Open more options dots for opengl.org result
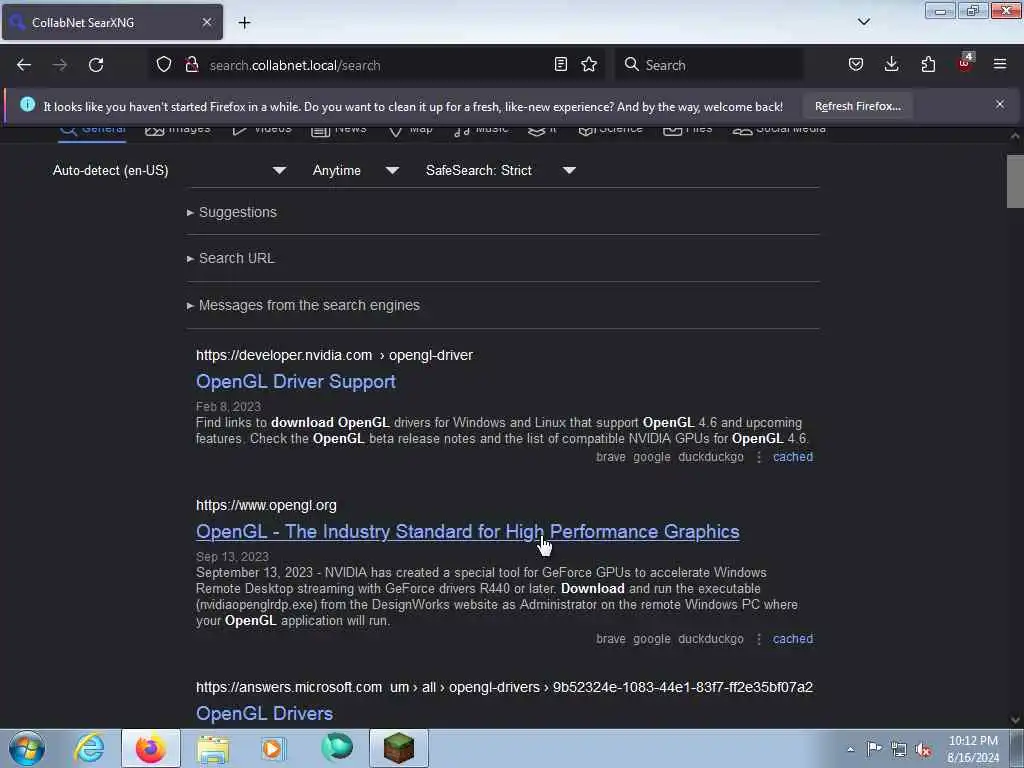The width and height of the screenshot is (1024, 768). click(759, 639)
